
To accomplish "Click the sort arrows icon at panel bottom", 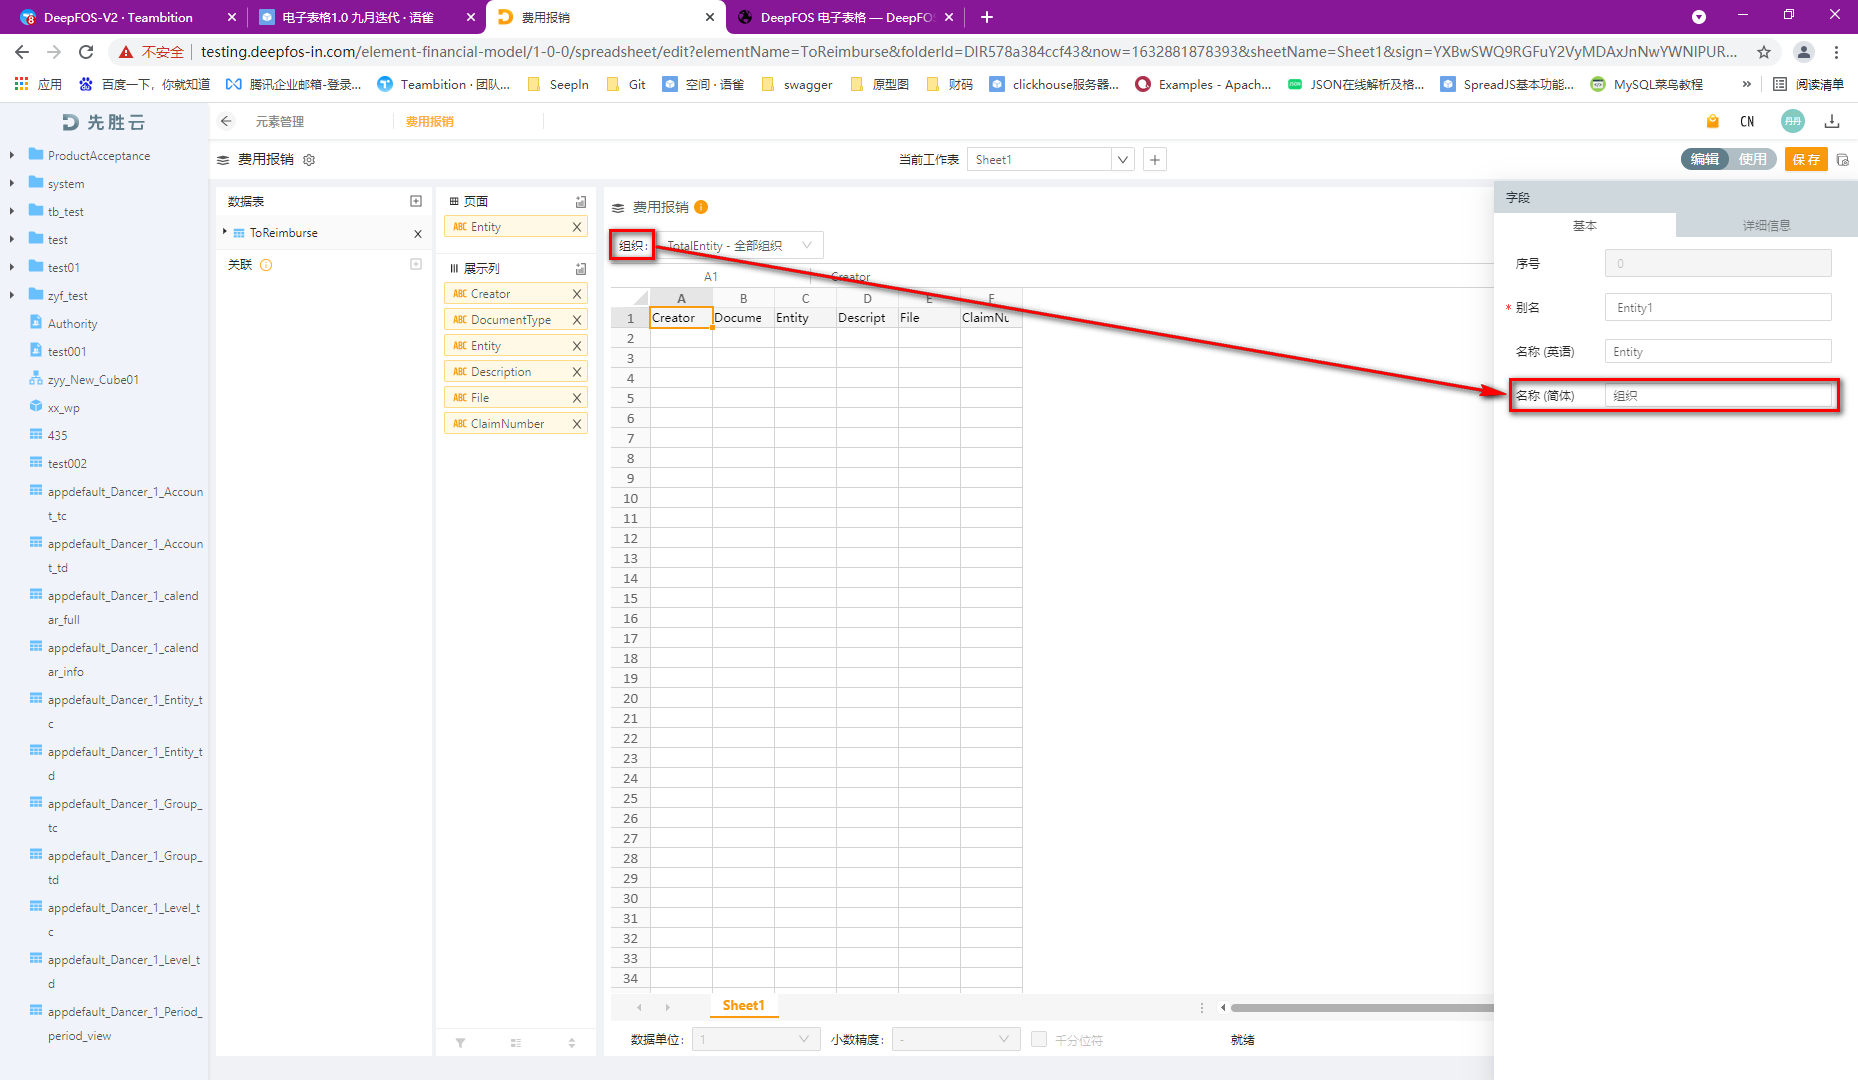I will click(572, 1042).
